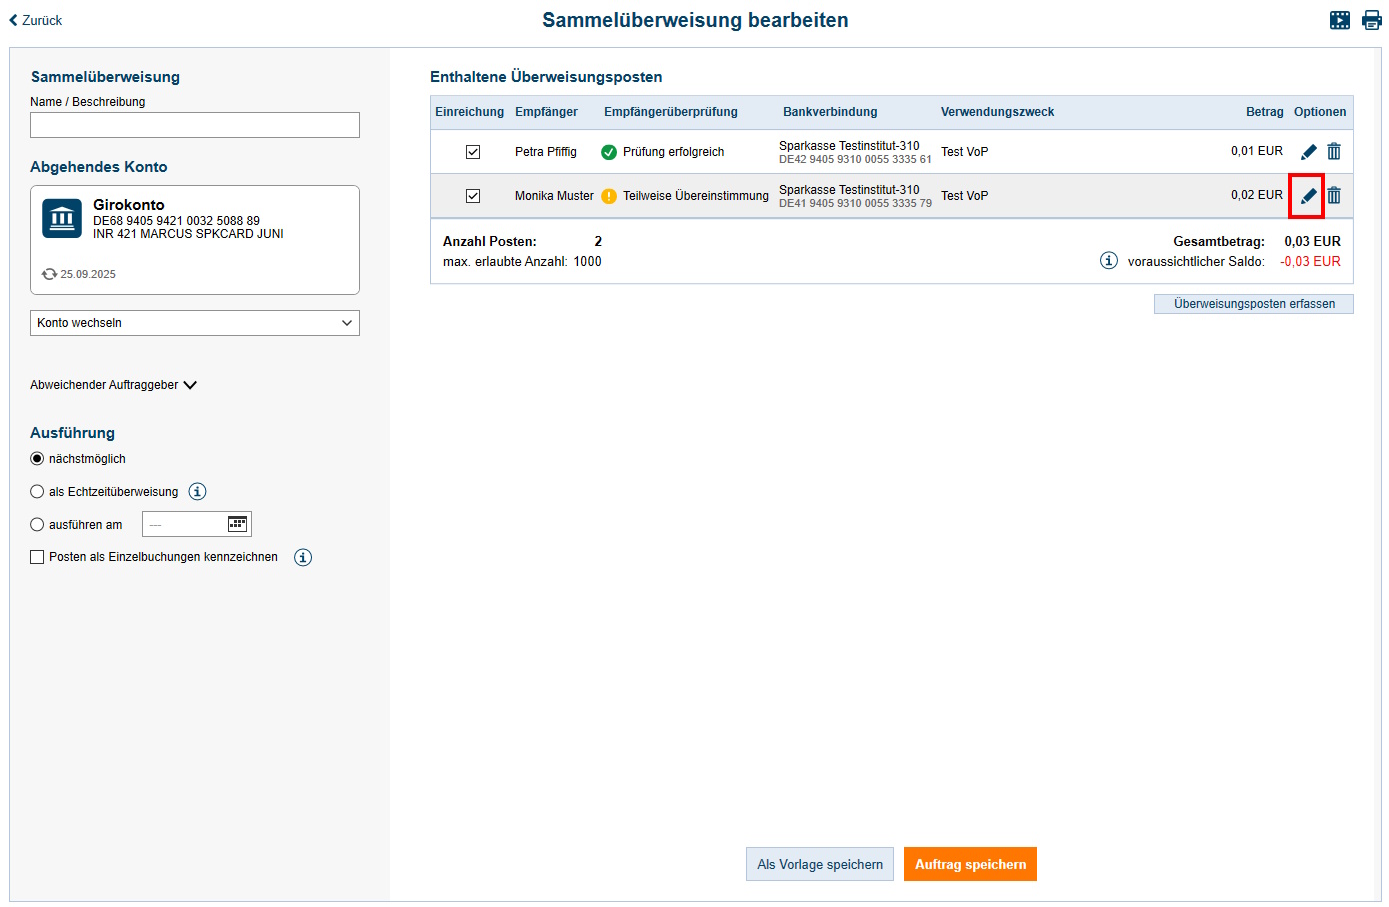Show info for Einzelbuchungen option

(x=303, y=558)
